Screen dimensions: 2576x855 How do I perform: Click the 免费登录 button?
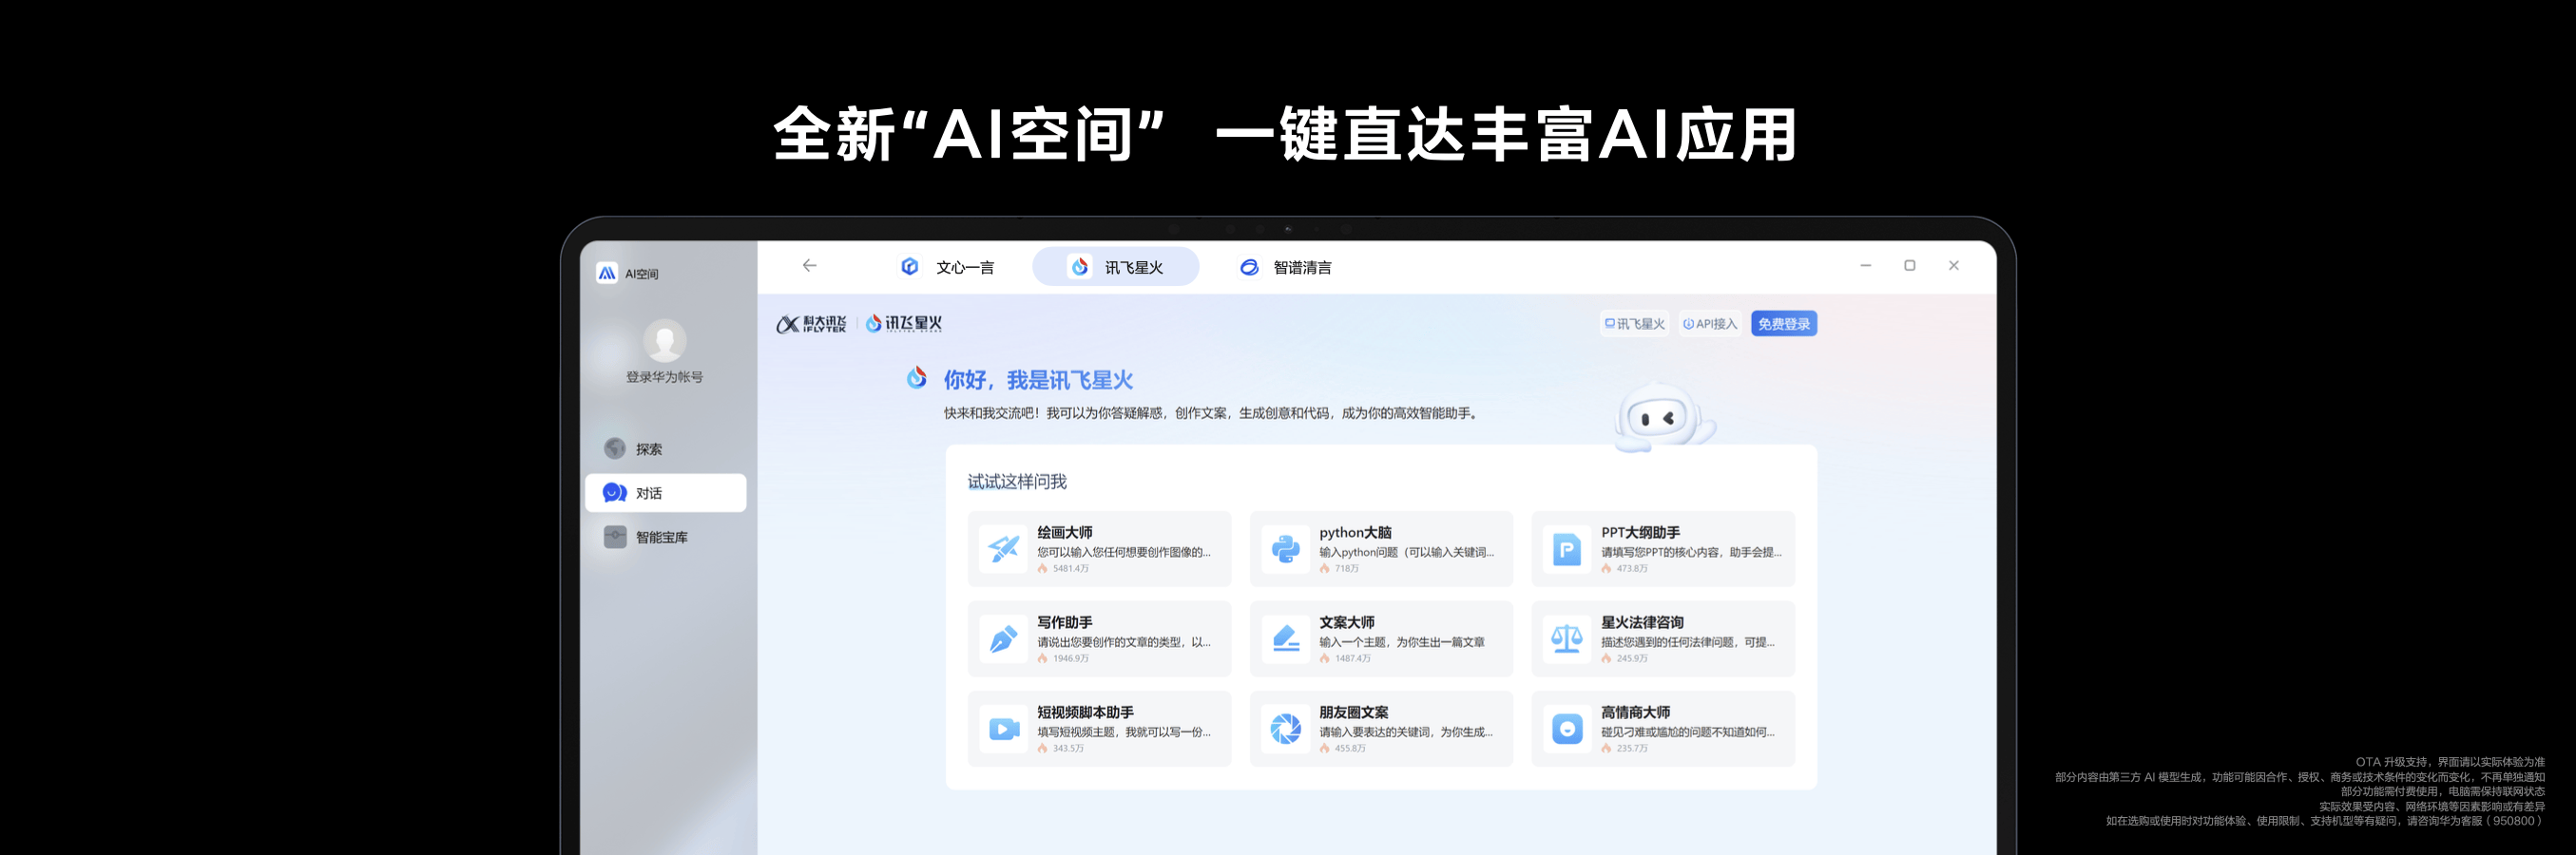1783,324
